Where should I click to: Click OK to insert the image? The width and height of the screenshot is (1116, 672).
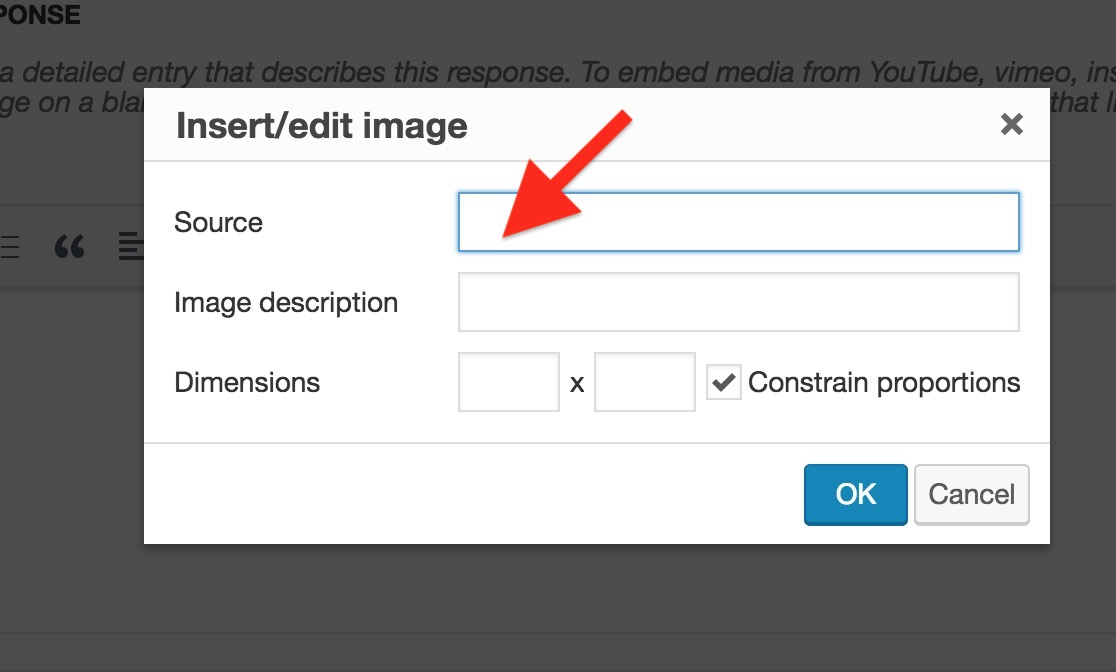(855, 494)
